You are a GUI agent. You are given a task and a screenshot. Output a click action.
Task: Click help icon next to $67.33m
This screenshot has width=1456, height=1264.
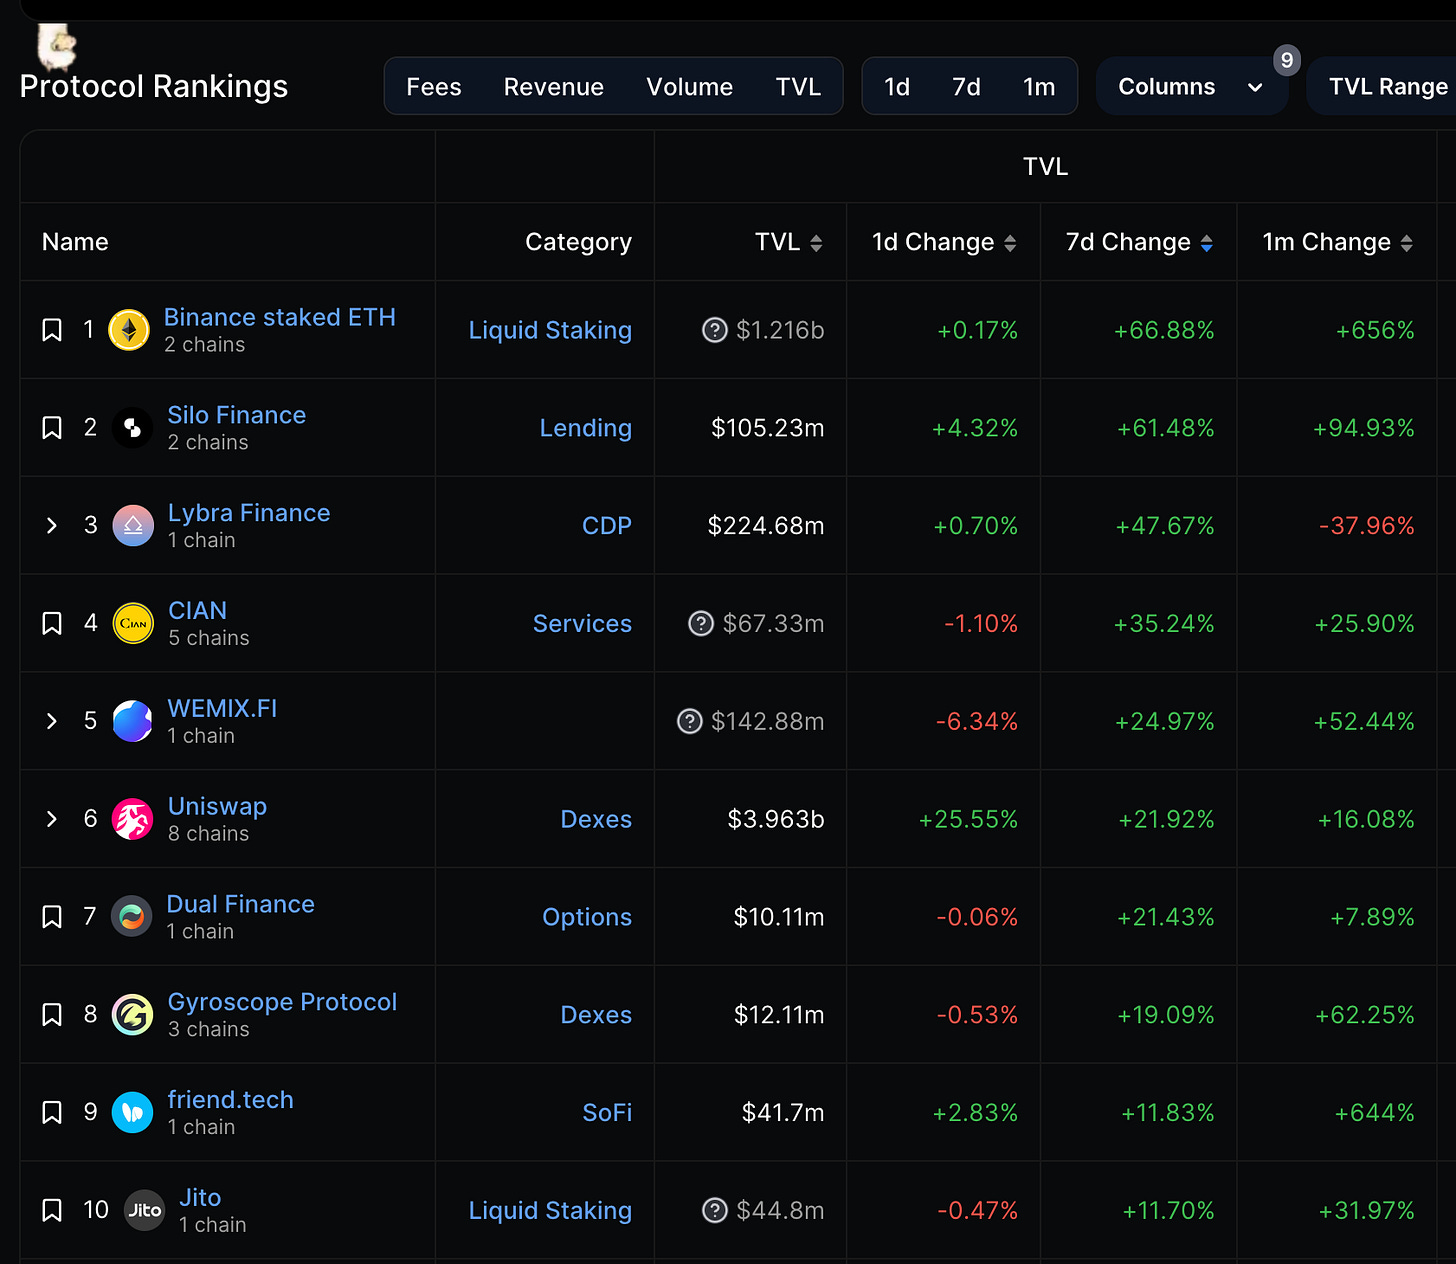pyautogui.click(x=702, y=623)
